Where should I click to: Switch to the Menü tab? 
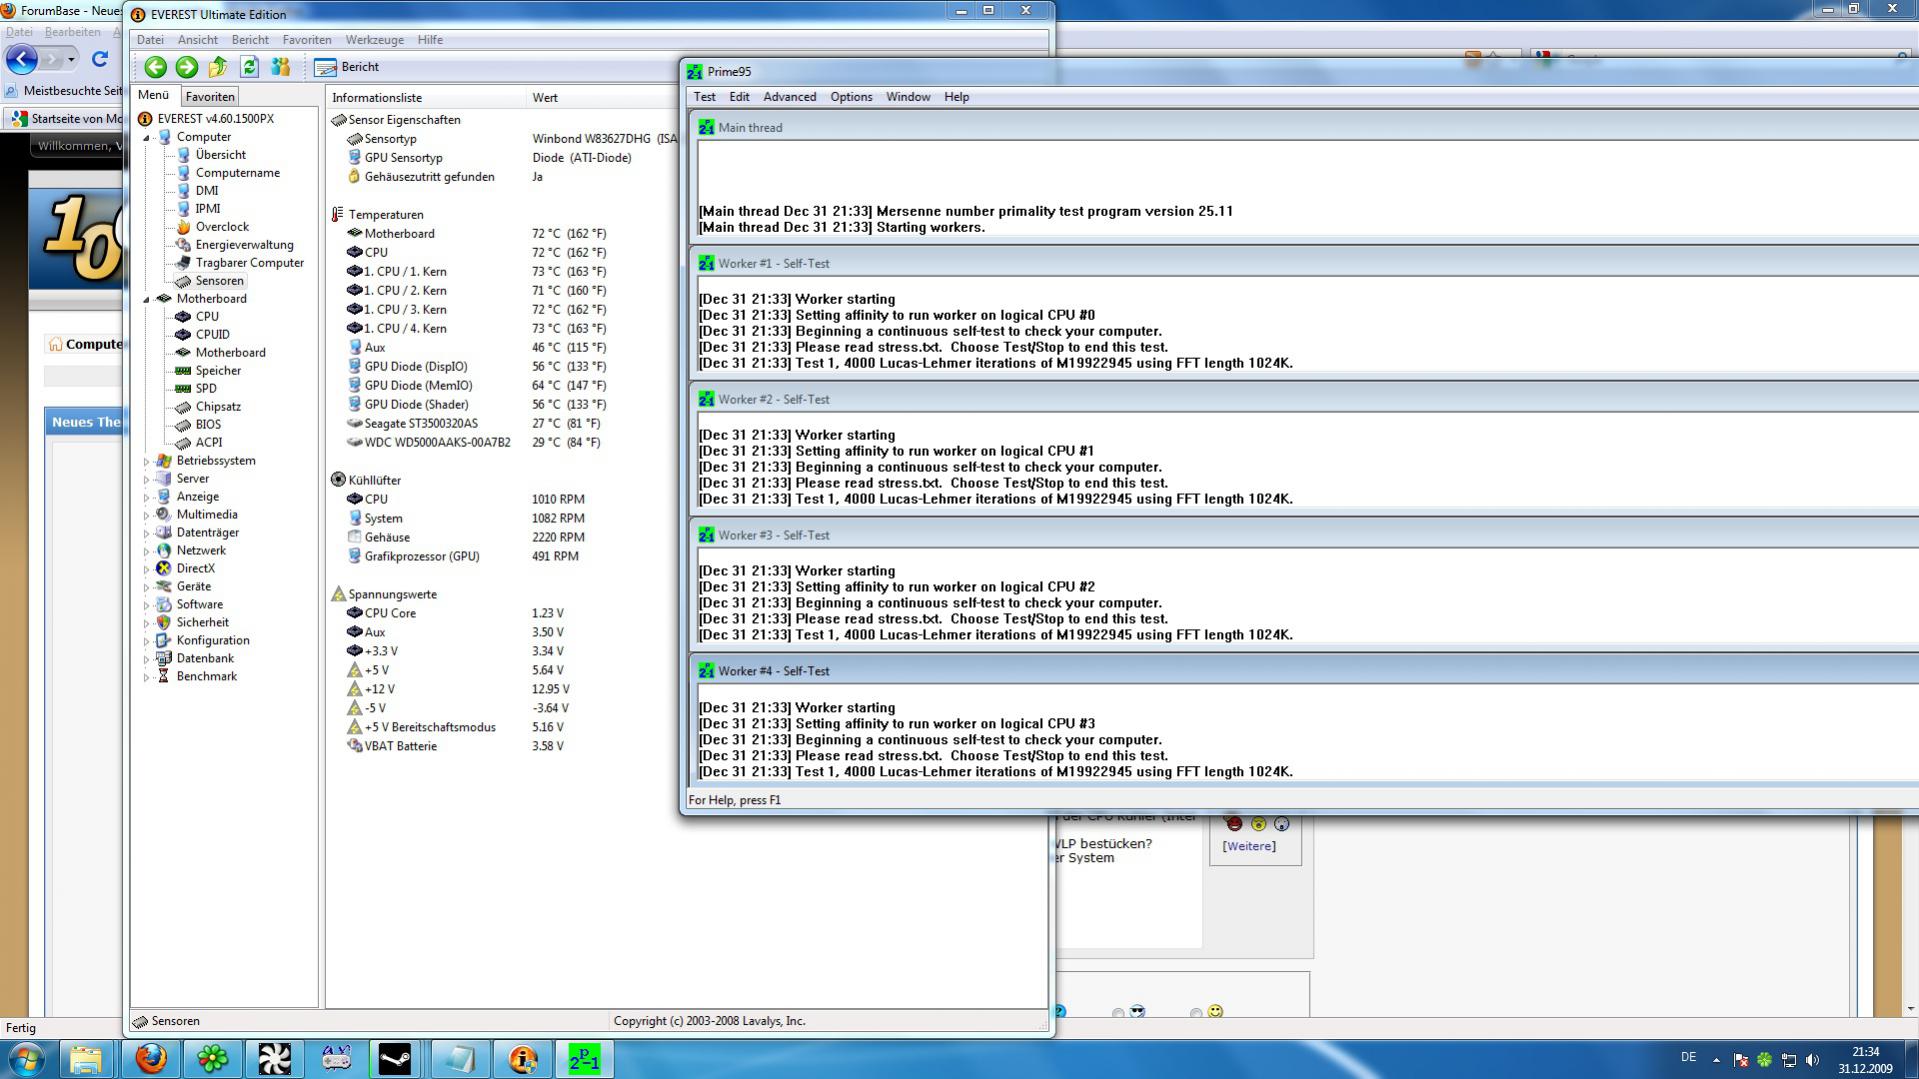pyautogui.click(x=153, y=96)
